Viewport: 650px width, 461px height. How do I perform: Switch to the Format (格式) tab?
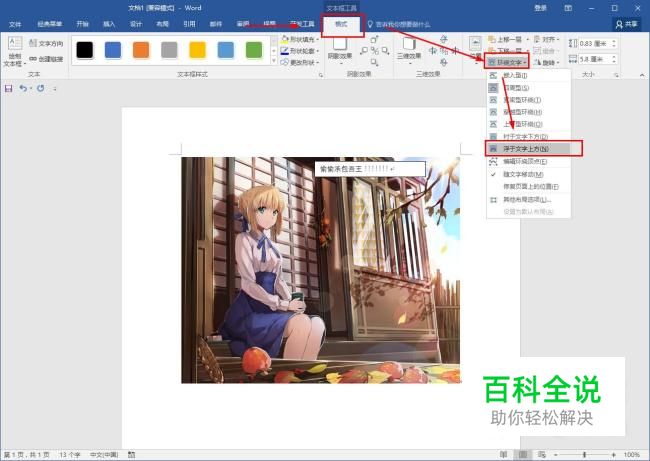(x=342, y=24)
